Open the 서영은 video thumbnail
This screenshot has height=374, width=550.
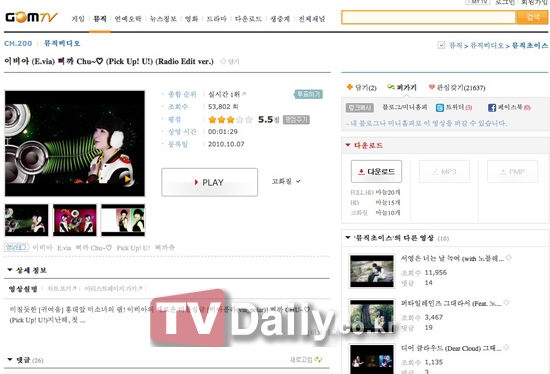[x=372, y=271]
